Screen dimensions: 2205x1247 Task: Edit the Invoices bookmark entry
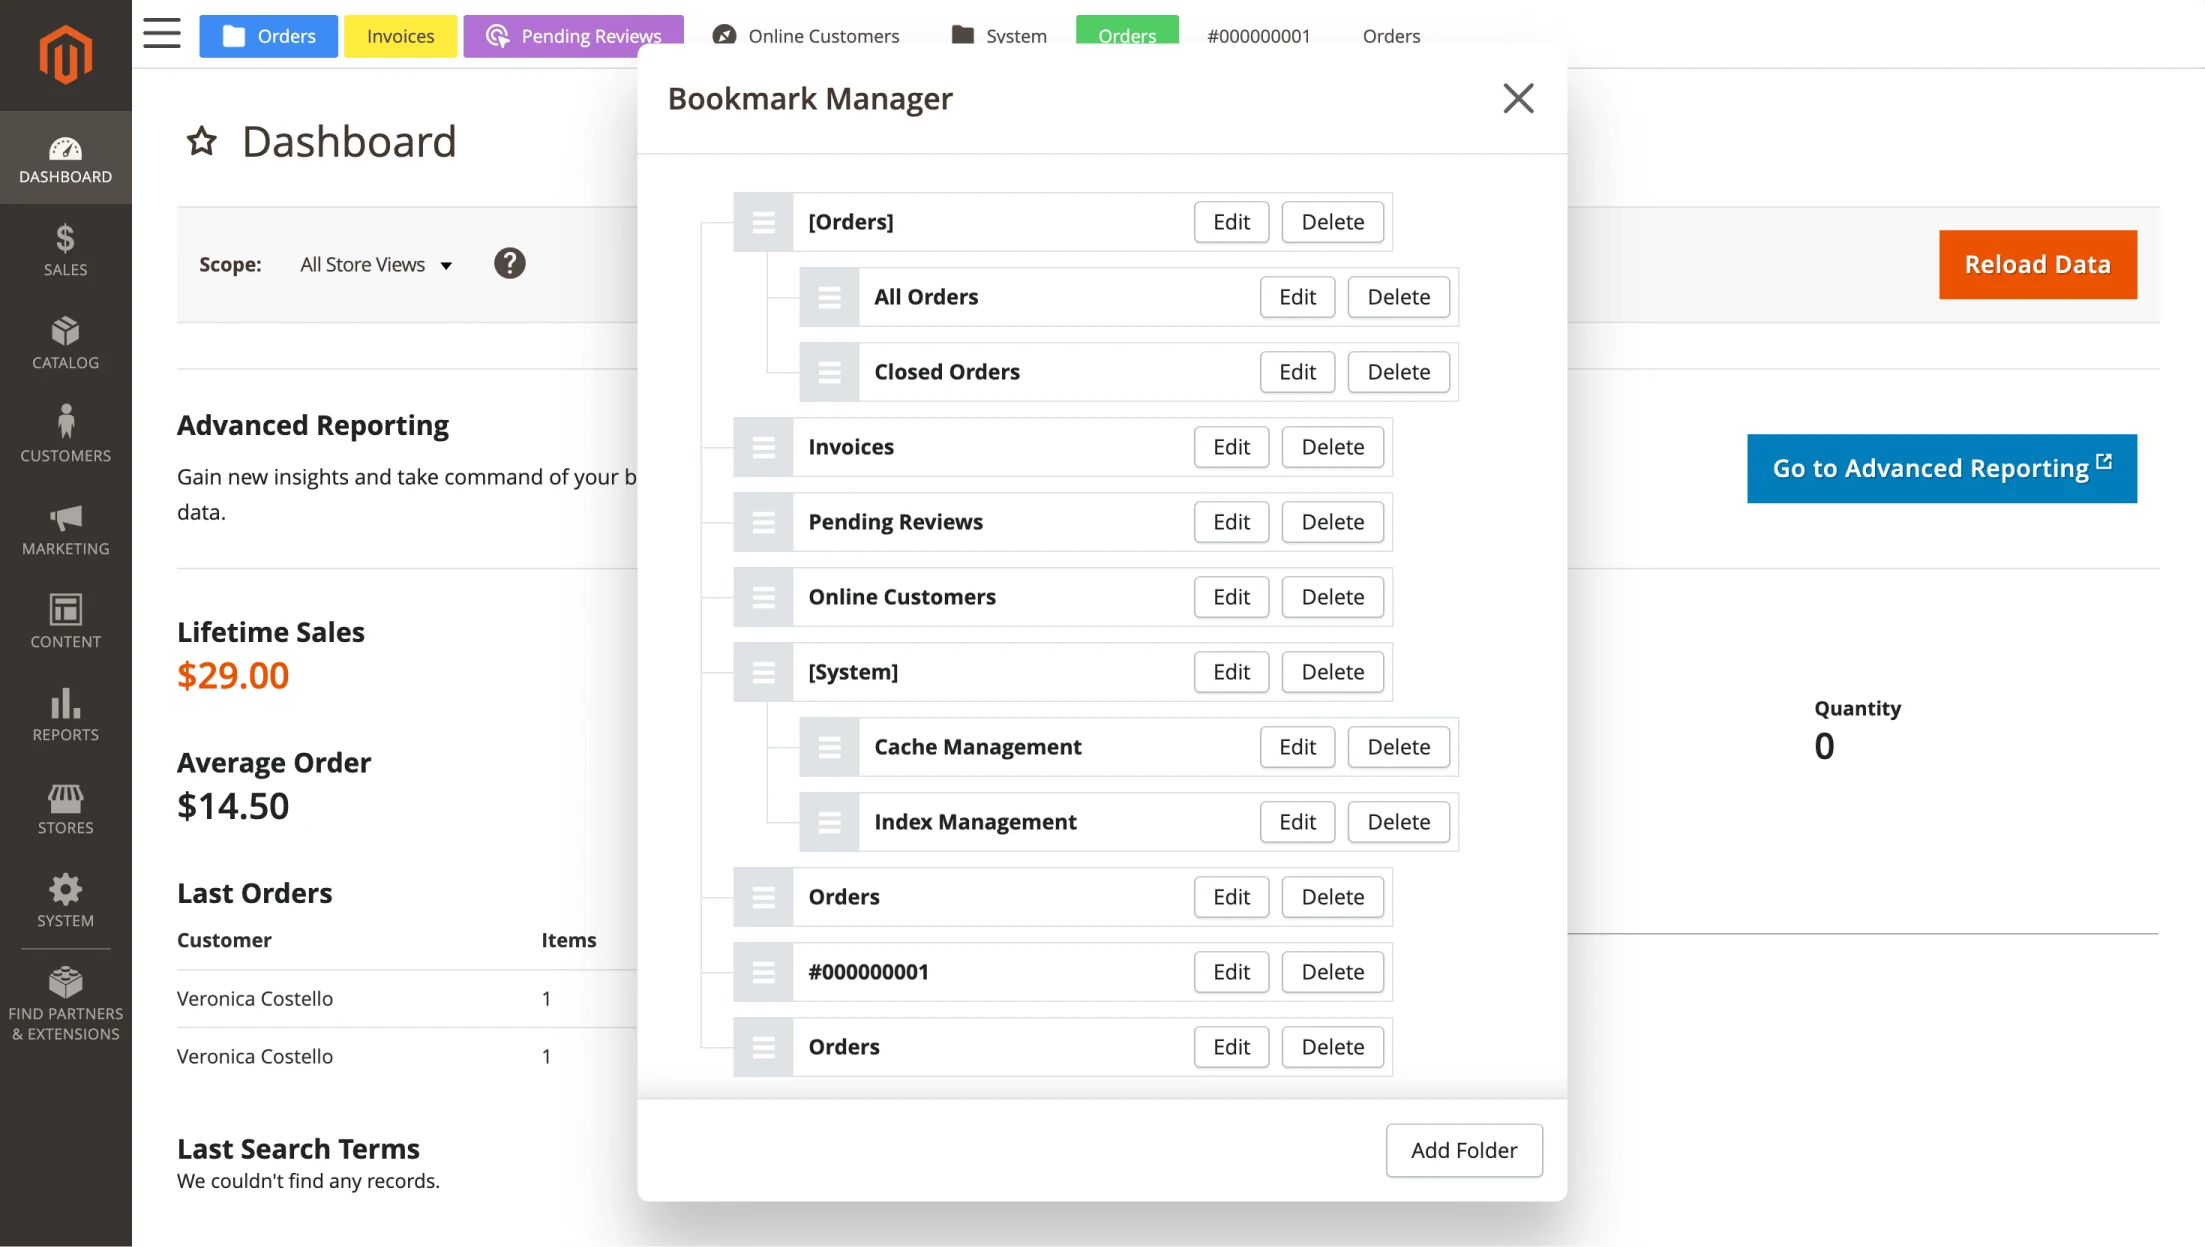pyautogui.click(x=1231, y=445)
